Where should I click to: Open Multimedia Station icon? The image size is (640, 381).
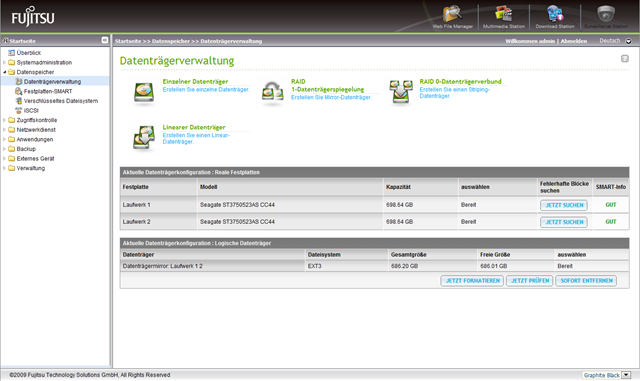pyautogui.click(x=503, y=14)
